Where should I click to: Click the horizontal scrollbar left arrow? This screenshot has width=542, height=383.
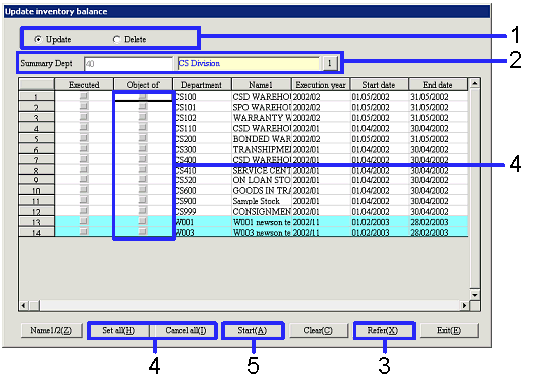point(24,305)
